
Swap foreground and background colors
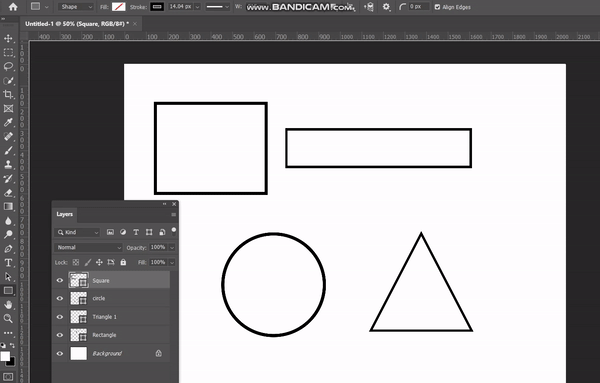(x=12, y=345)
